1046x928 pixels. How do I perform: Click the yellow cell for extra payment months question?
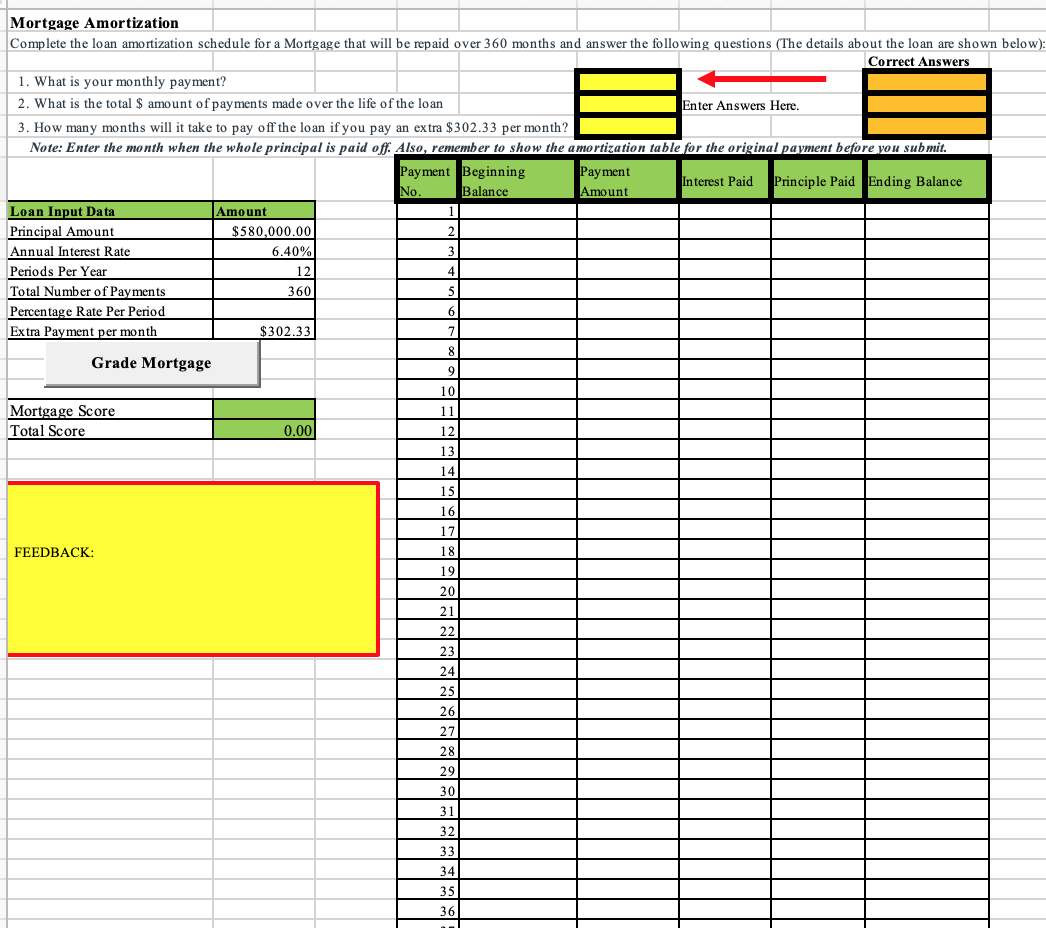click(626, 124)
